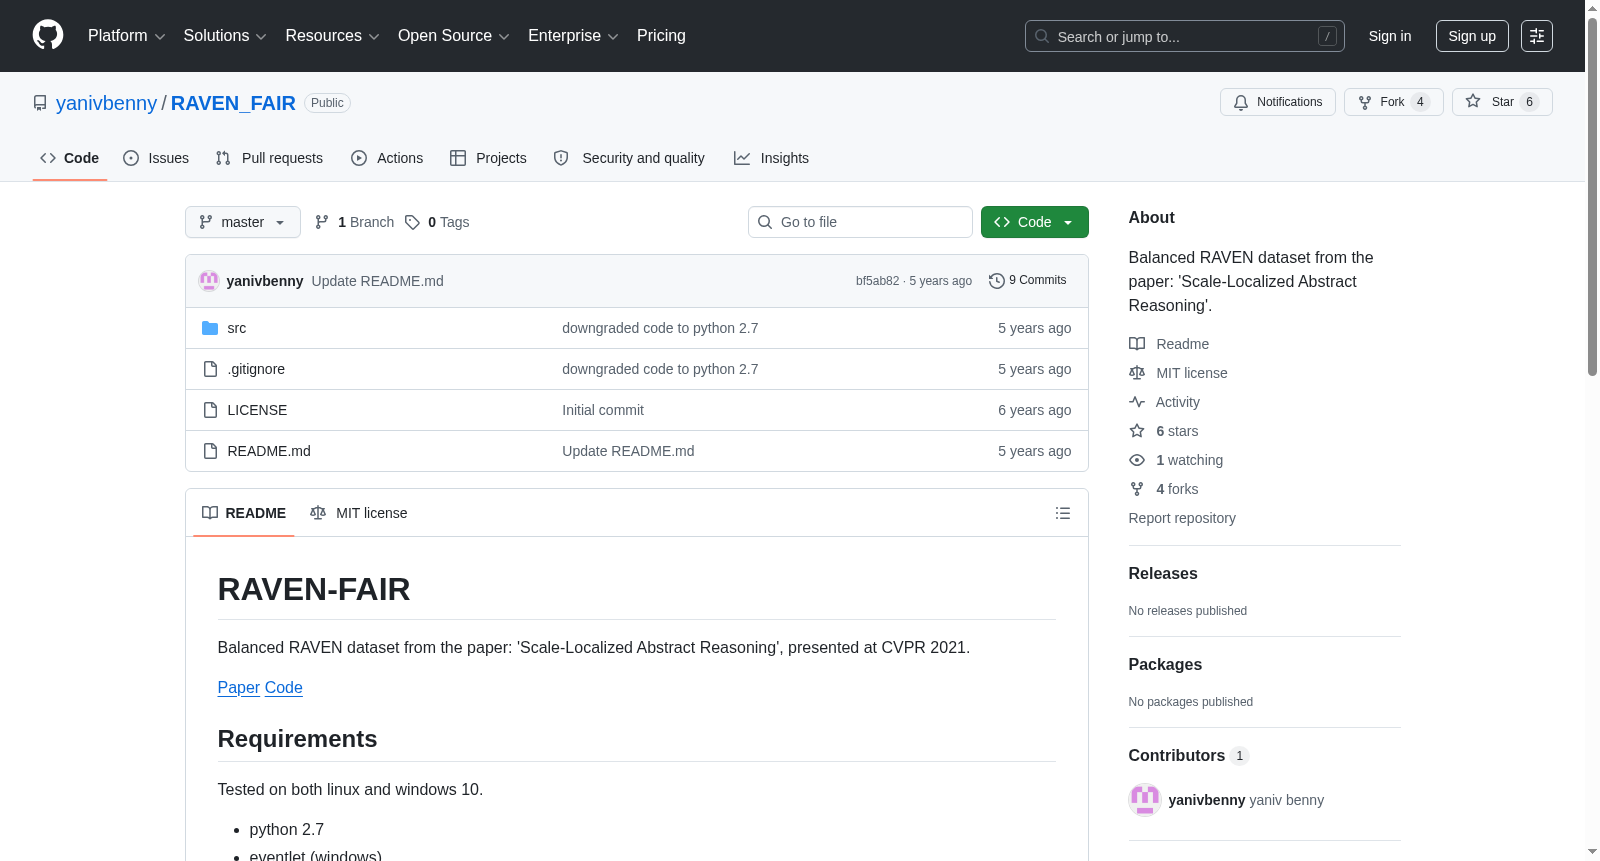Click the yanivbenny avatar under Contributors
1600x861 pixels.
coord(1145,800)
